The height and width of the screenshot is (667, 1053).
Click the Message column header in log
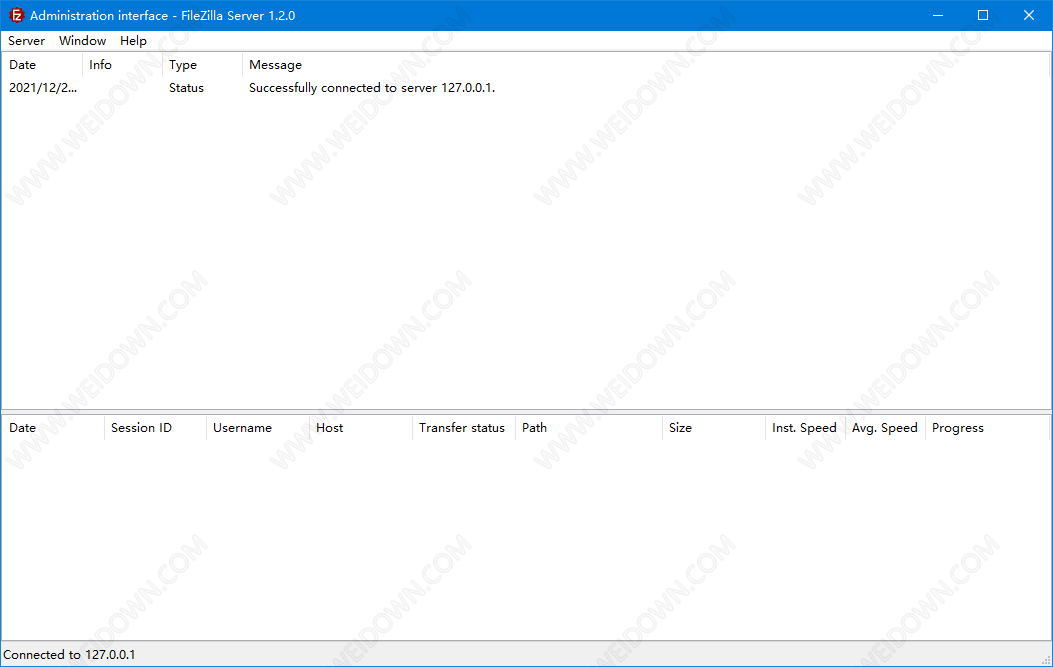click(645, 64)
